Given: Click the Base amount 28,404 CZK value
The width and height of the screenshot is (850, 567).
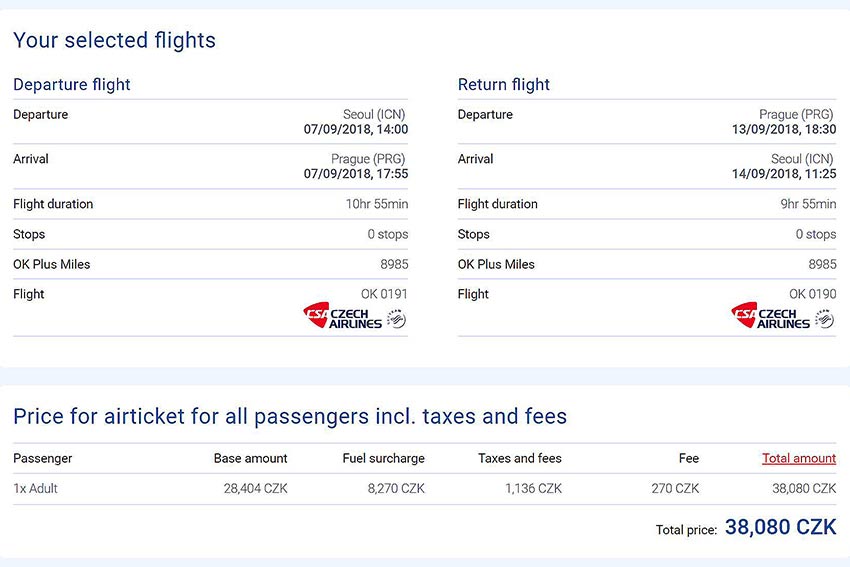Looking at the screenshot, I should pyautogui.click(x=255, y=488).
